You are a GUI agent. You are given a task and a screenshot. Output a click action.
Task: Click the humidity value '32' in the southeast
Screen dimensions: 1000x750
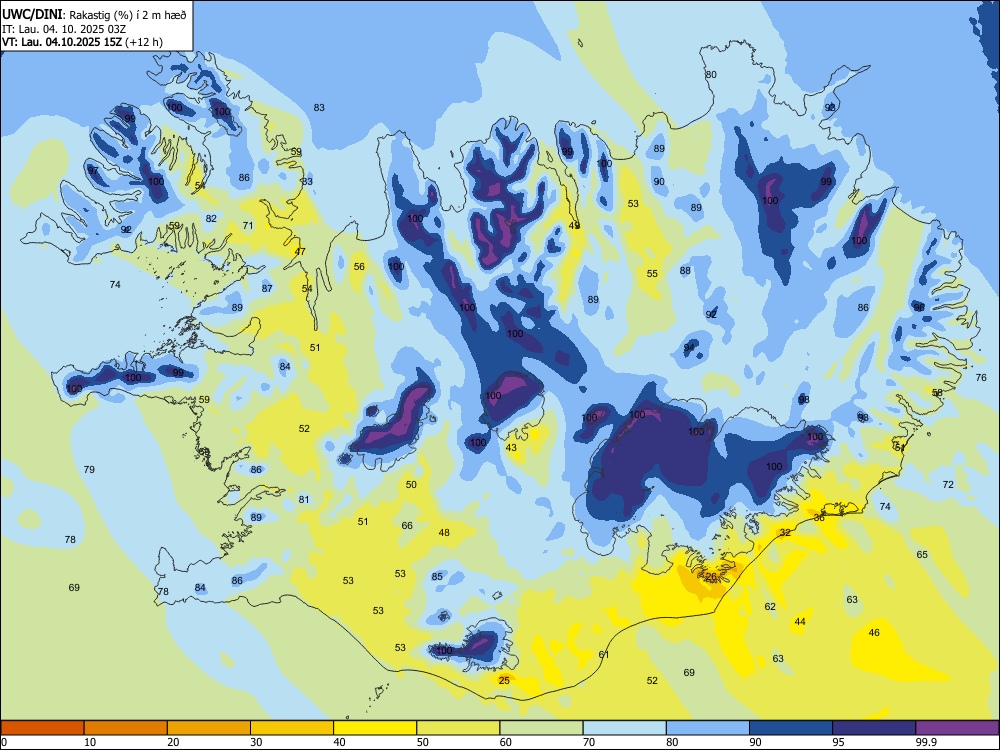pyautogui.click(x=785, y=533)
